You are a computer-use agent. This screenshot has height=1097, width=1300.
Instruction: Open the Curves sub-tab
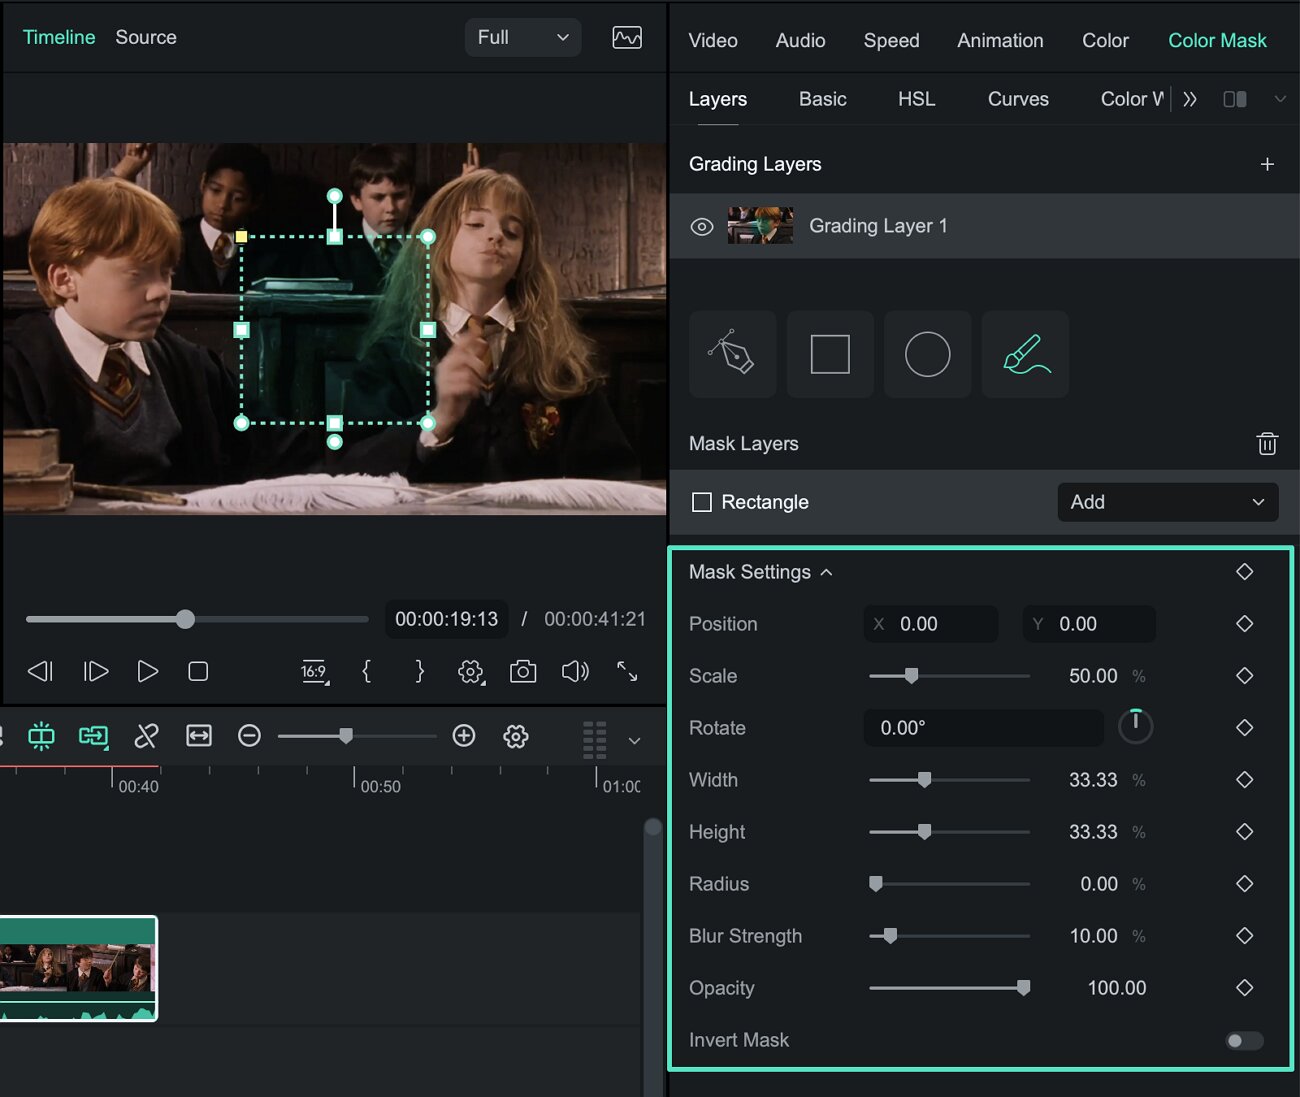pyautogui.click(x=1018, y=99)
